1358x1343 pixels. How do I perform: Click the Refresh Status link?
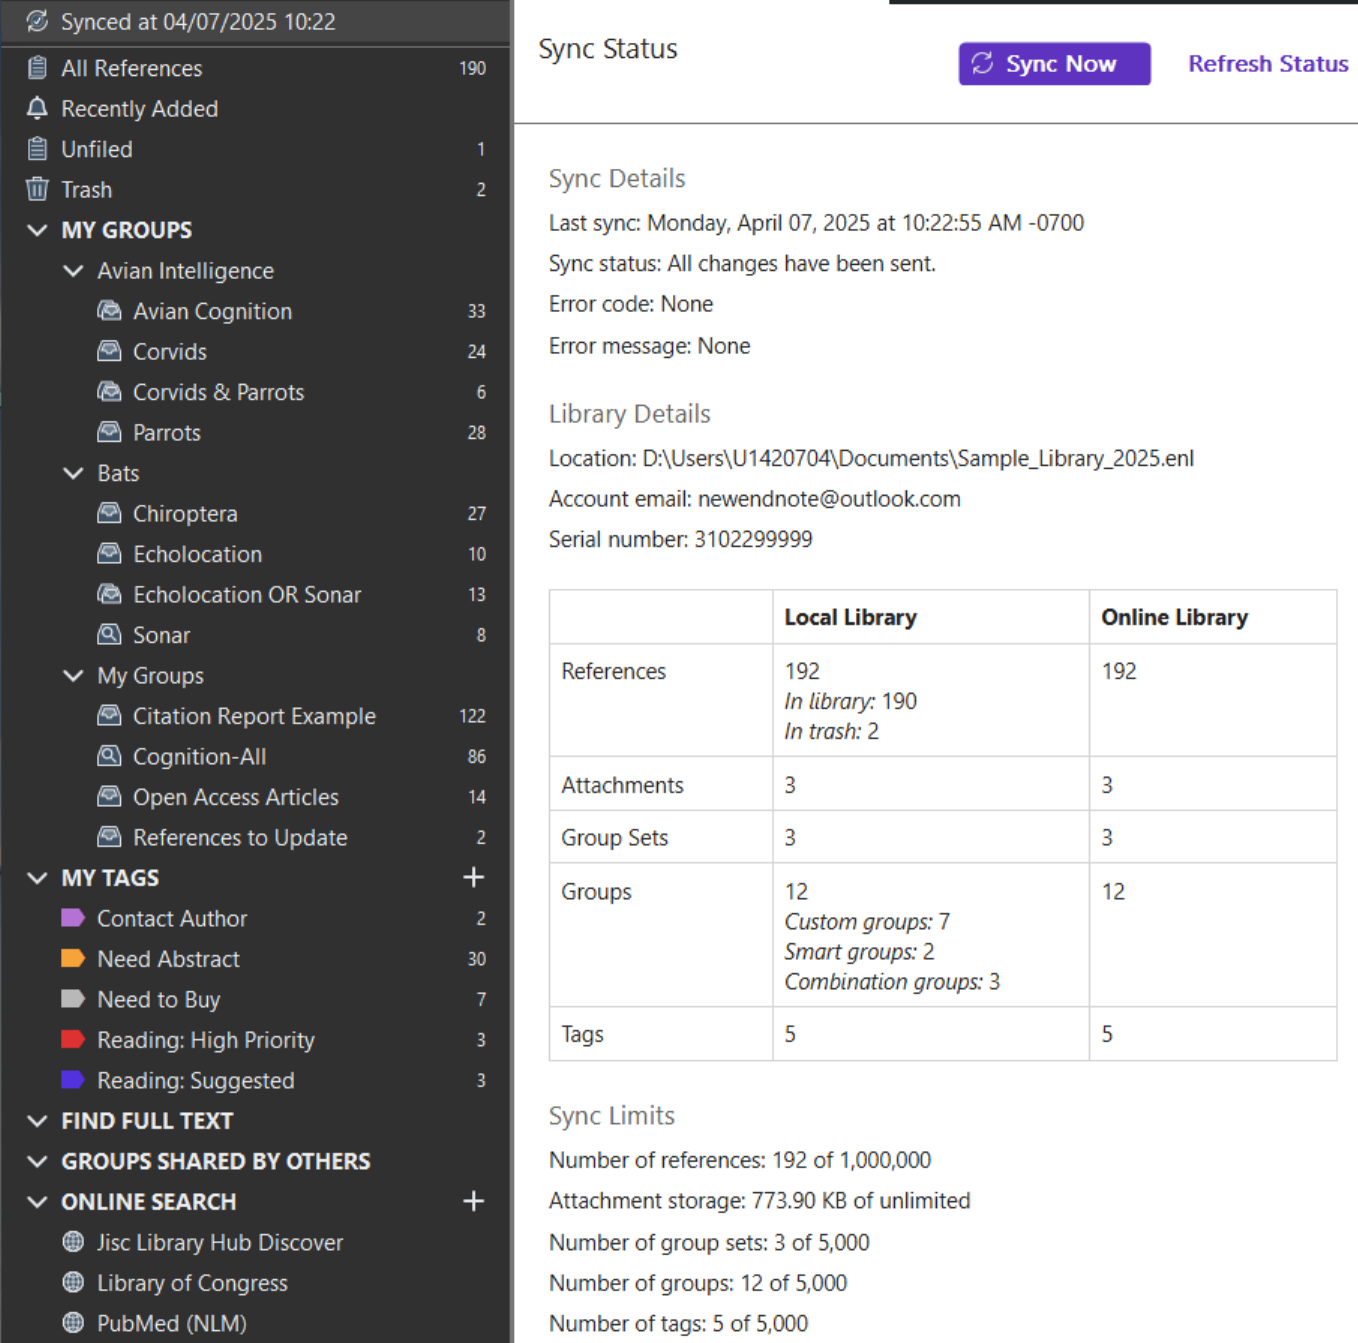[x=1266, y=63]
